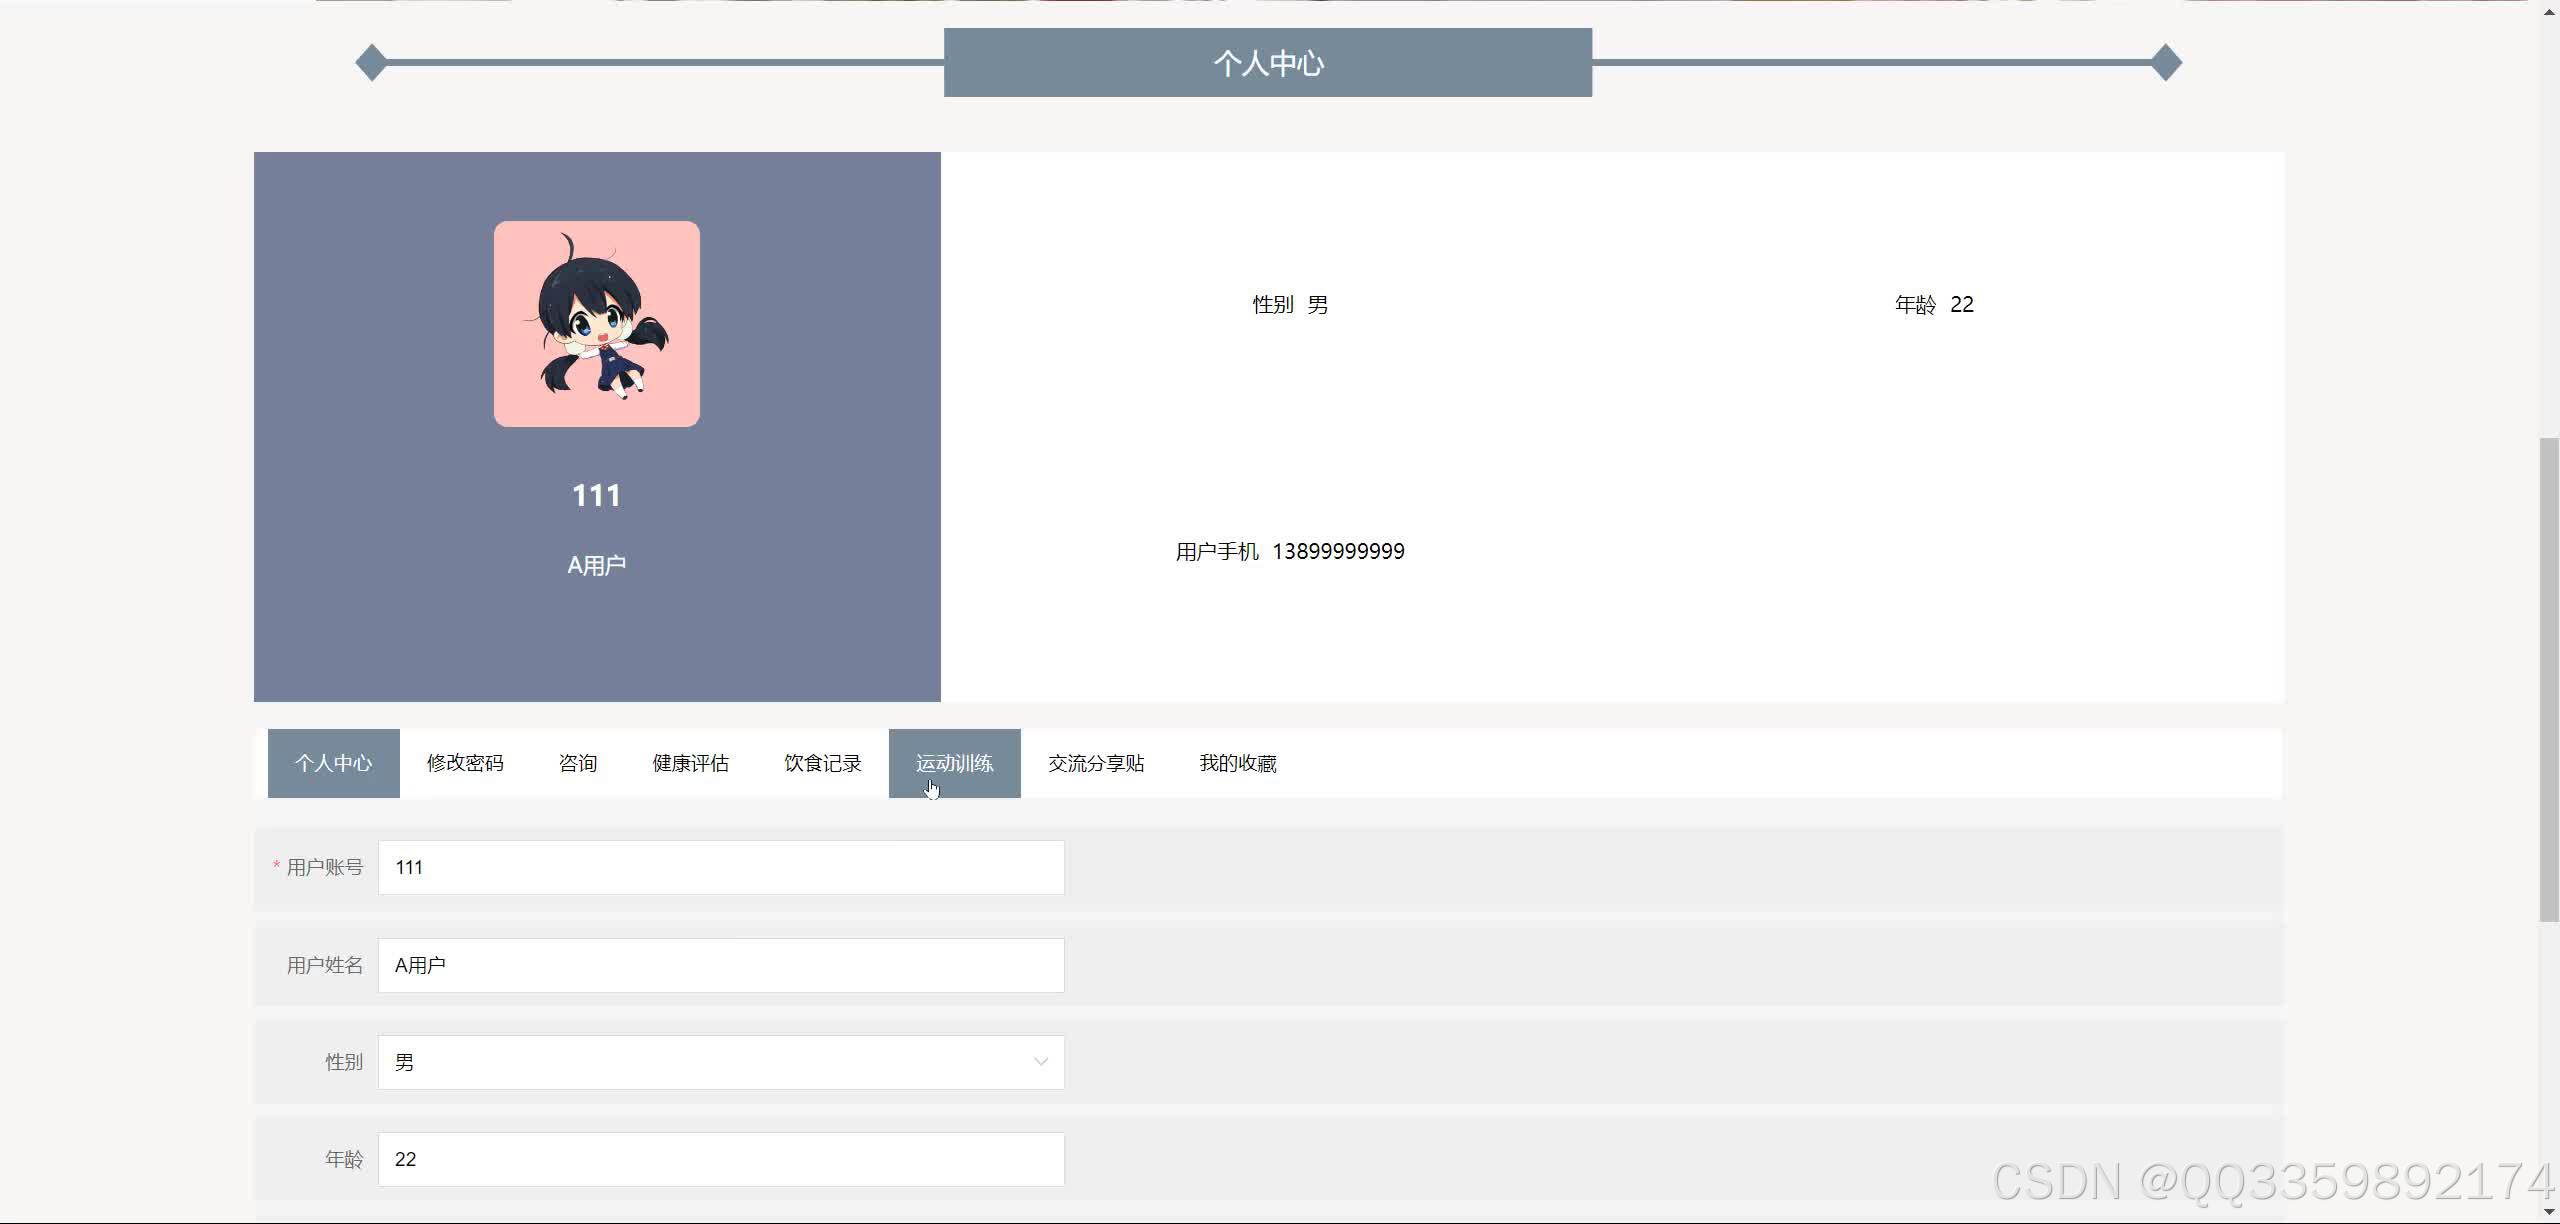
Task: Click the 用户账号 input field
Action: point(720,867)
